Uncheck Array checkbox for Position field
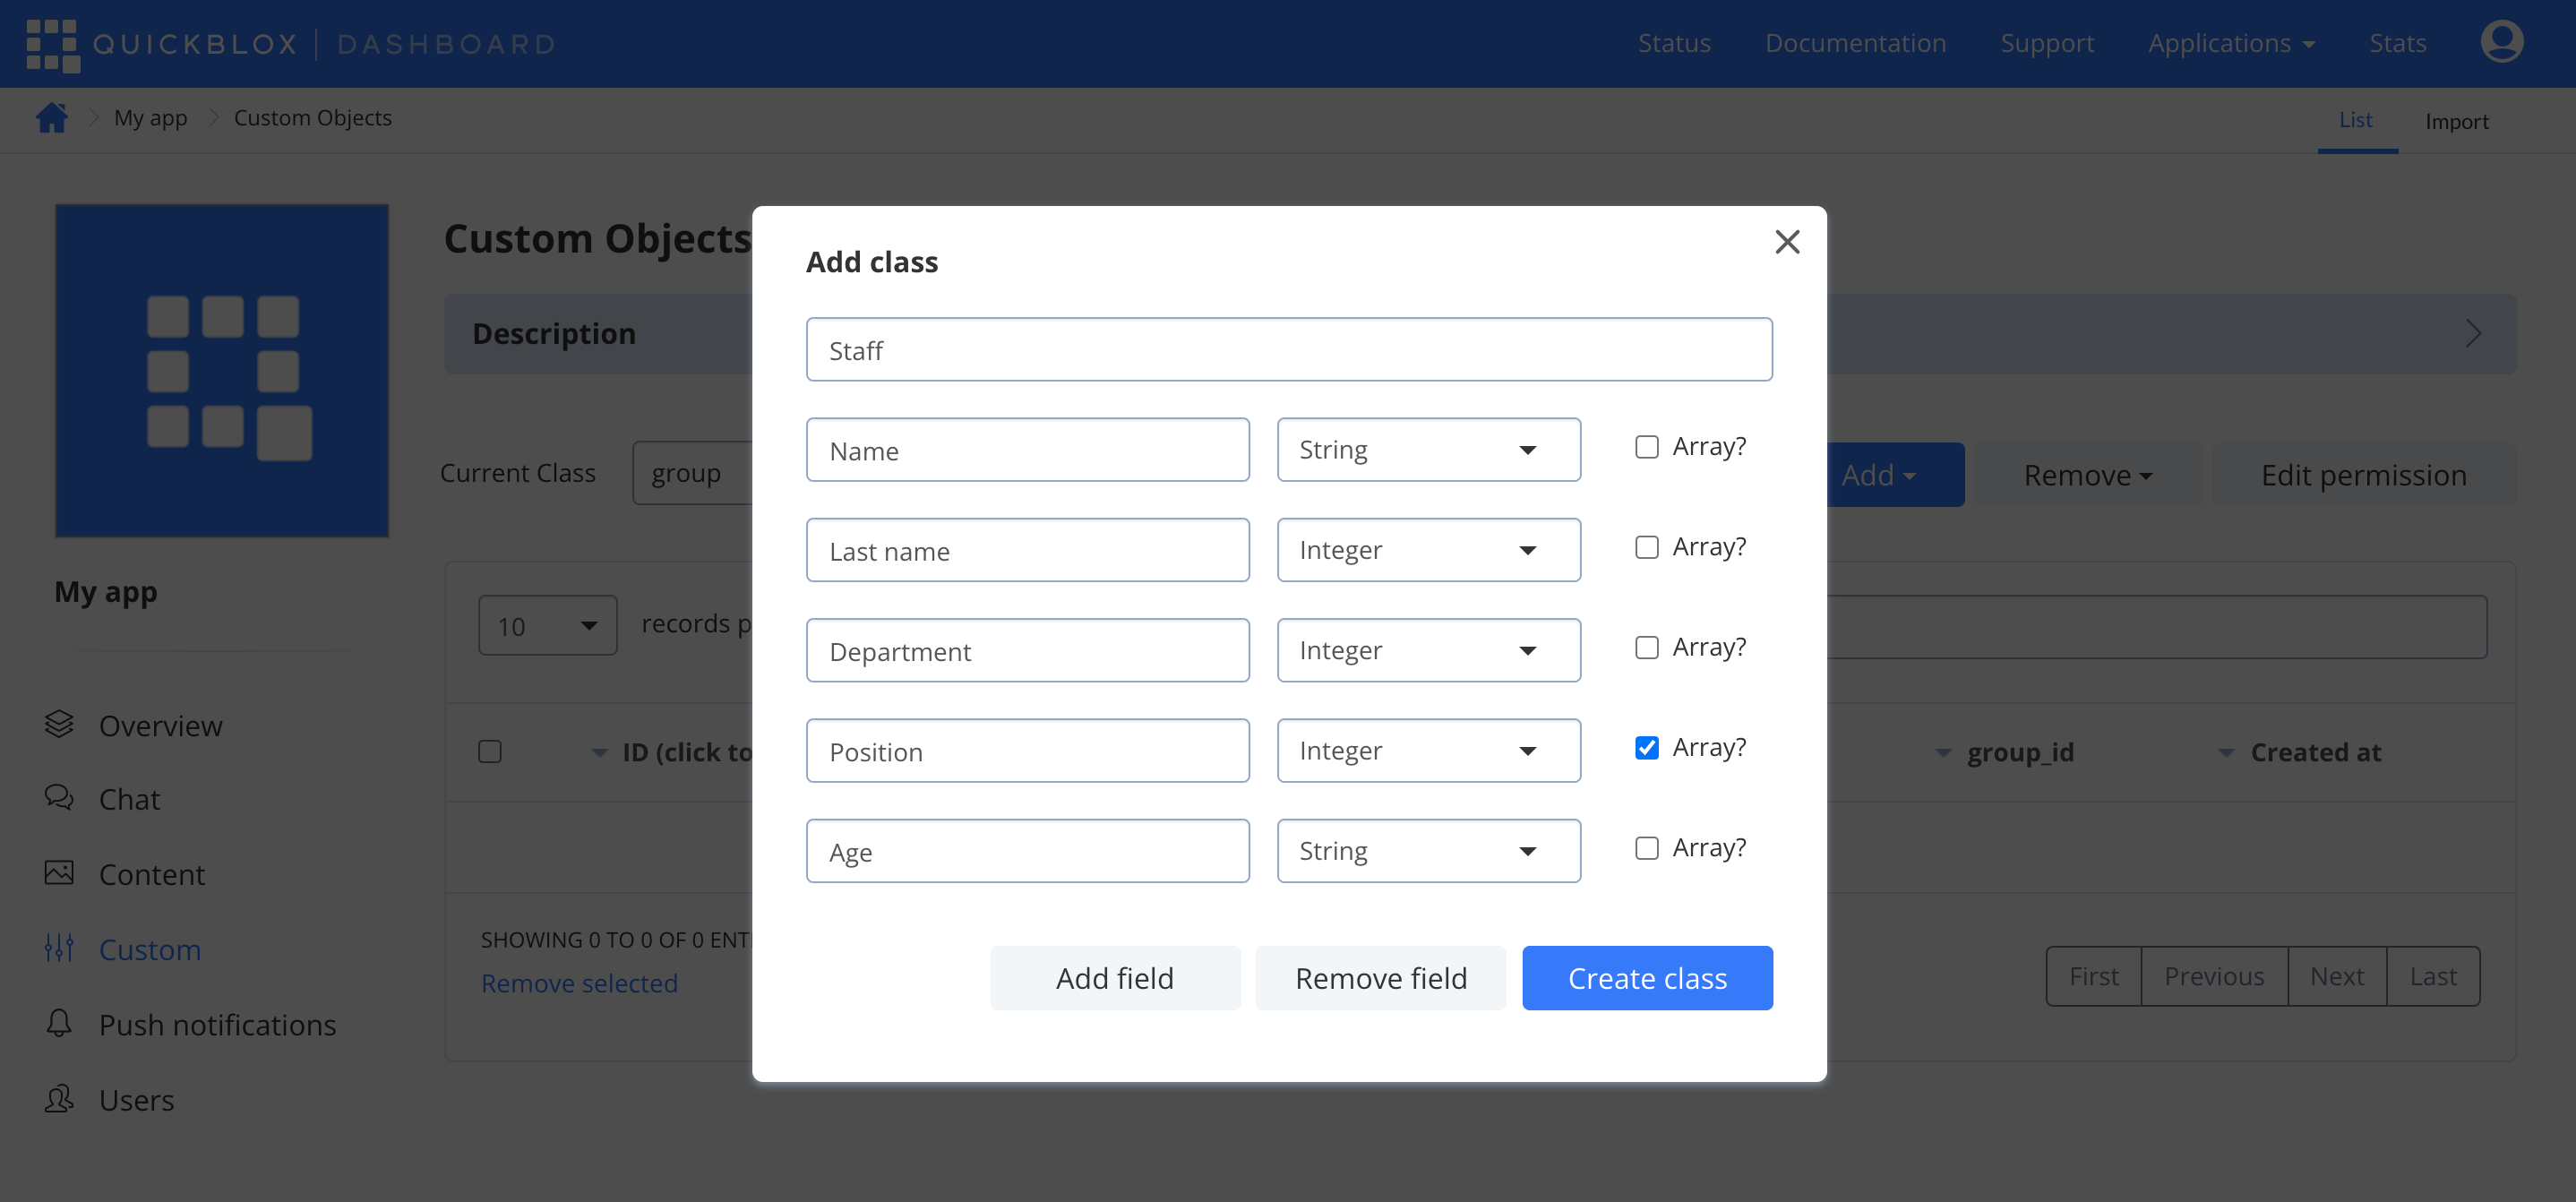 click(x=1646, y=748)
